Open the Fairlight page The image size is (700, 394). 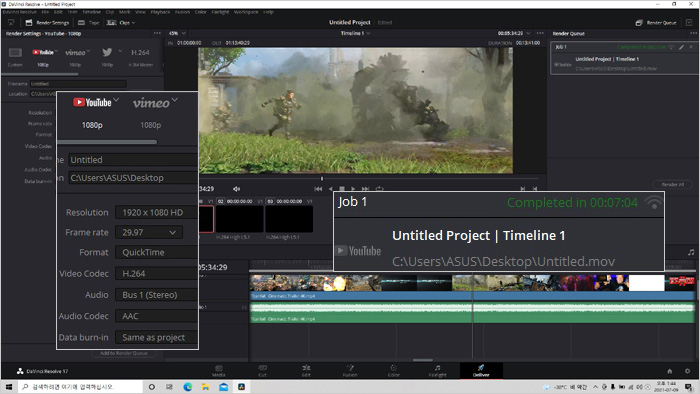[438, 370]
